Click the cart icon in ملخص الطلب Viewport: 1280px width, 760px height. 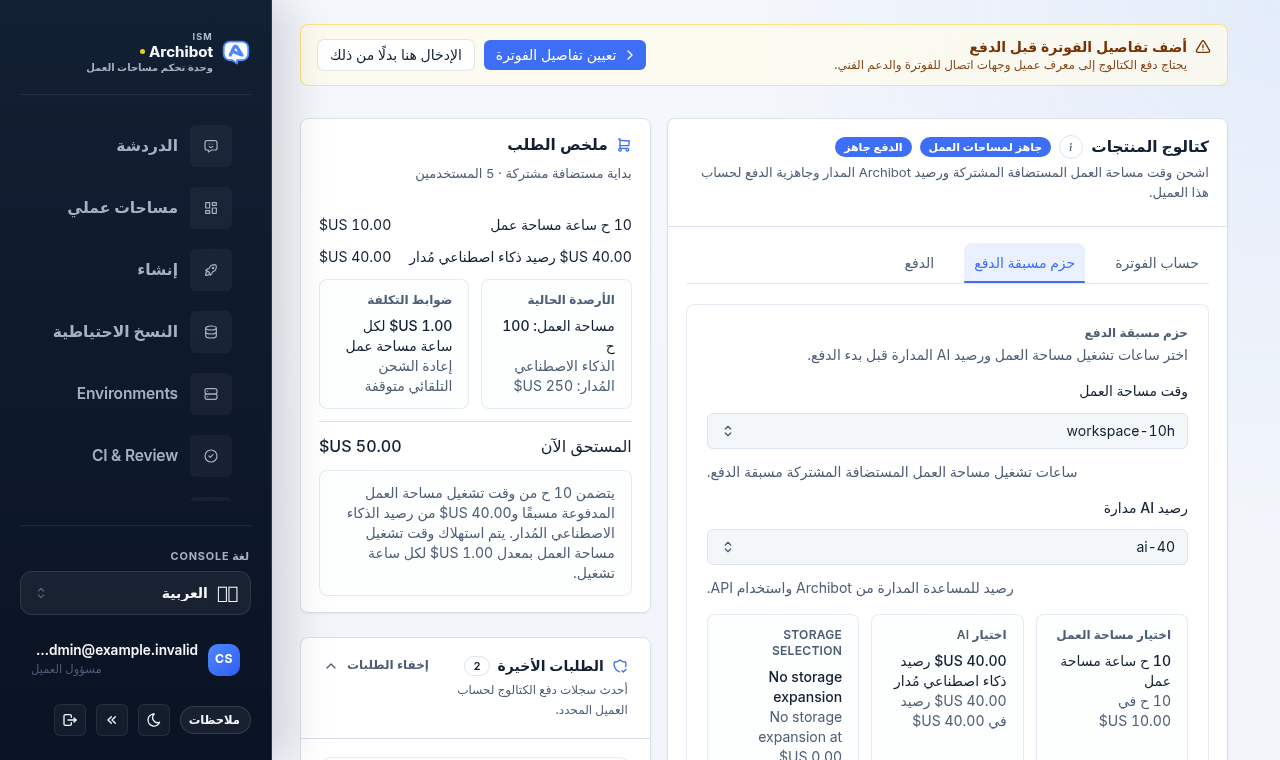624,145
